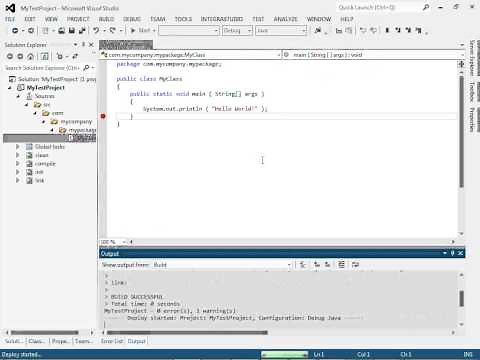Click the green Start debugging arrow
This screenshot has width=480, height=360.
(133, 30)
